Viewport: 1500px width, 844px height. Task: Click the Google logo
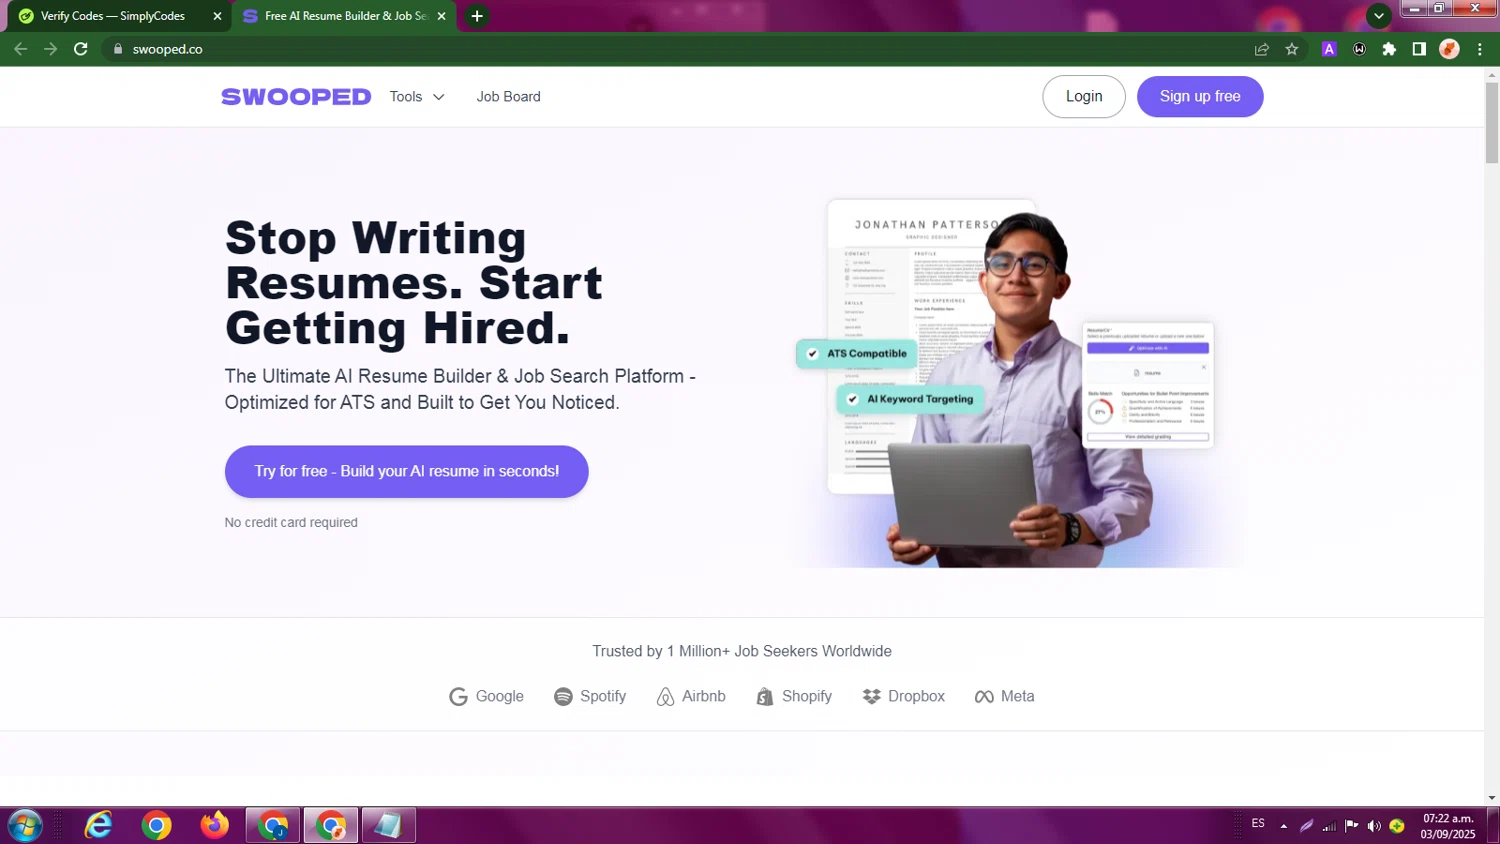point(486,696)
